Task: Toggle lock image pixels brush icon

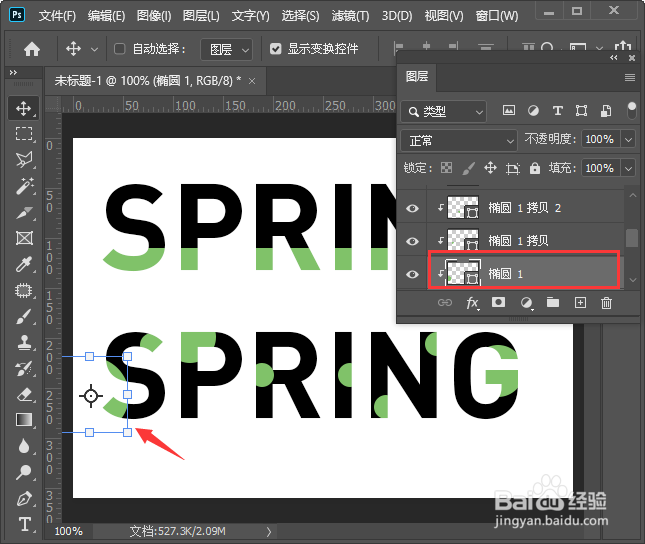Action: pyautogui.click(x=468, y=168)
